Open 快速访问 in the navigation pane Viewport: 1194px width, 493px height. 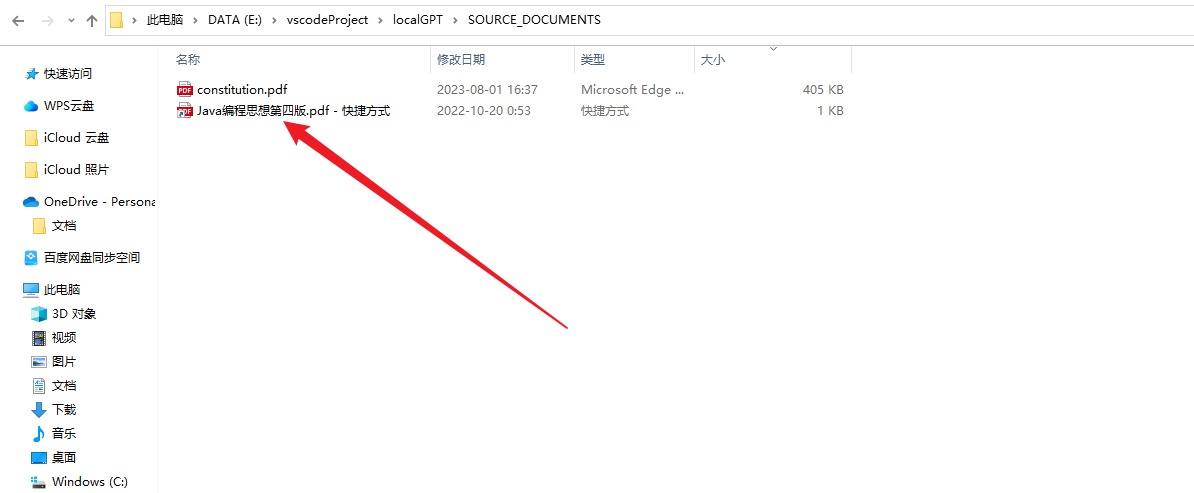[68, 74]
